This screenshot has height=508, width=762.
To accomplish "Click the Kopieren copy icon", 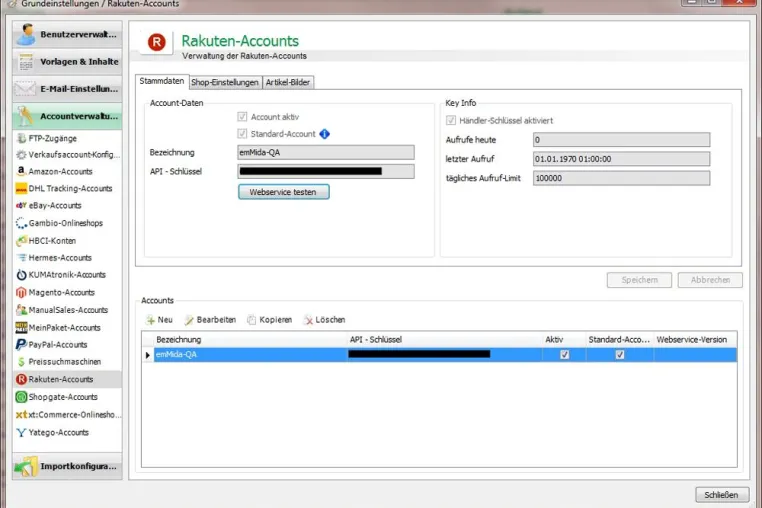I will [x=251, y=320].
